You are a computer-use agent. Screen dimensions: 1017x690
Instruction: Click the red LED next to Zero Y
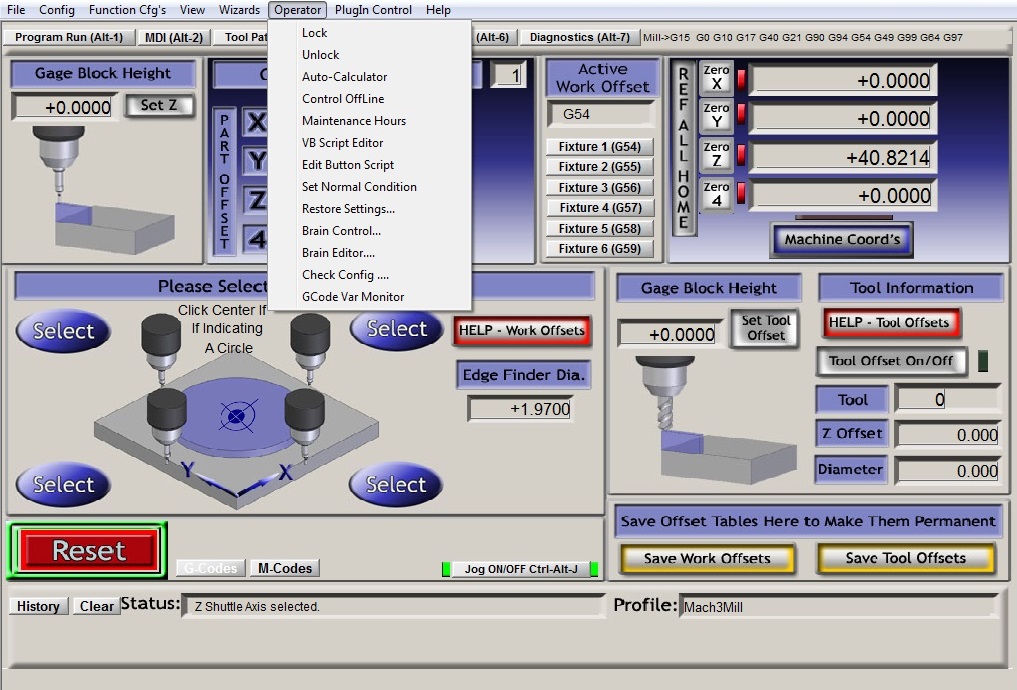point(742,117)
